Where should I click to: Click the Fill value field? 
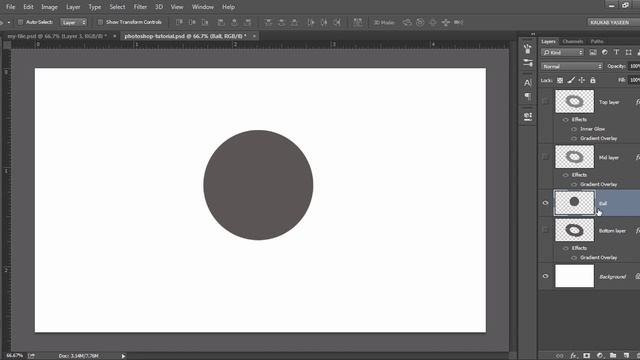(x=634, y=80)
